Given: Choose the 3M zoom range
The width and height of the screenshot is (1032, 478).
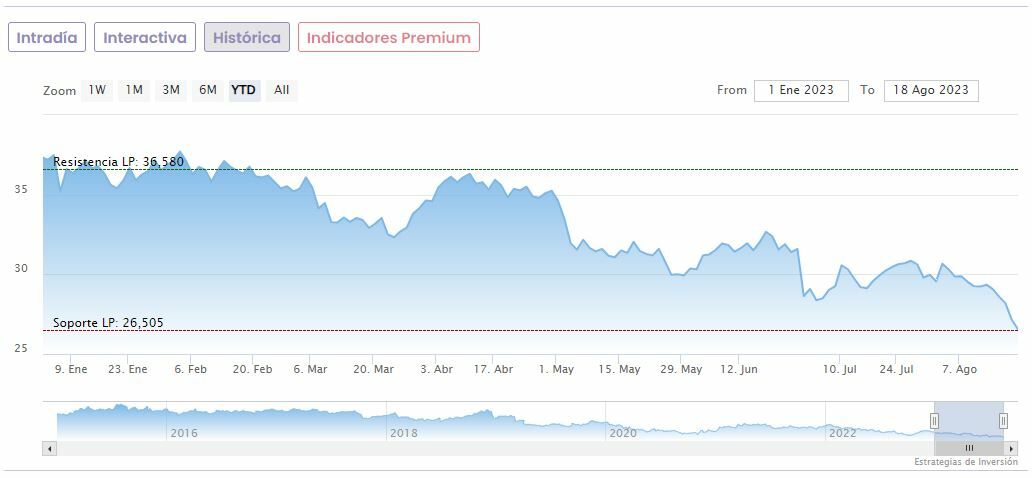Looking at the screenshot, I should (x=171, y=90).
